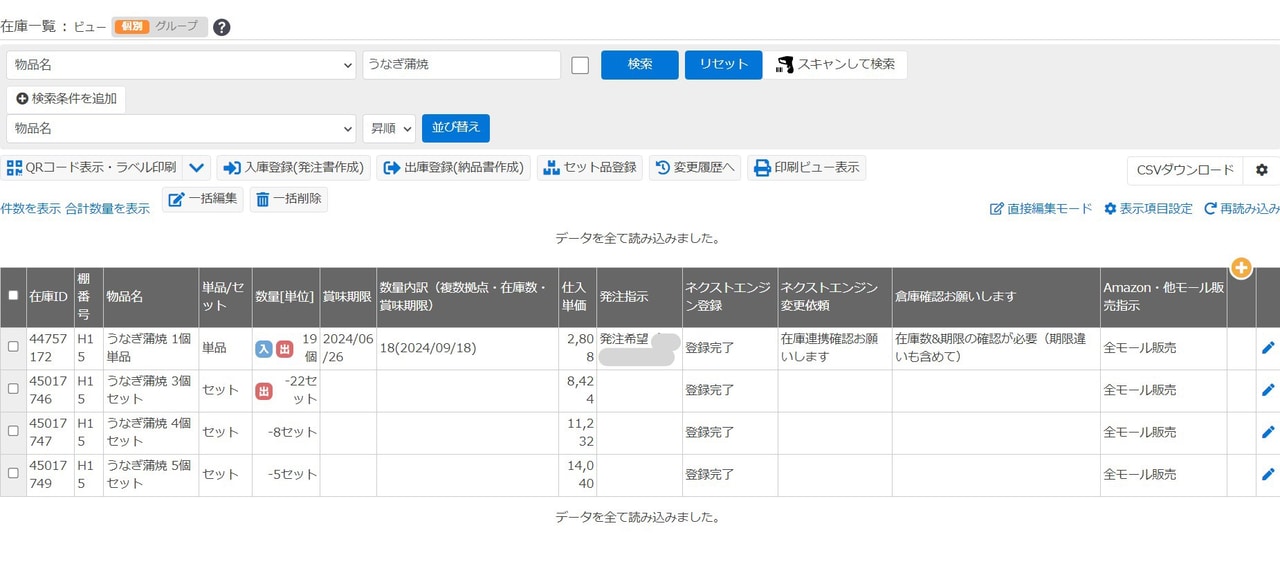
Task: Click the orange plus add column icon
Action: pos(1241,268)
